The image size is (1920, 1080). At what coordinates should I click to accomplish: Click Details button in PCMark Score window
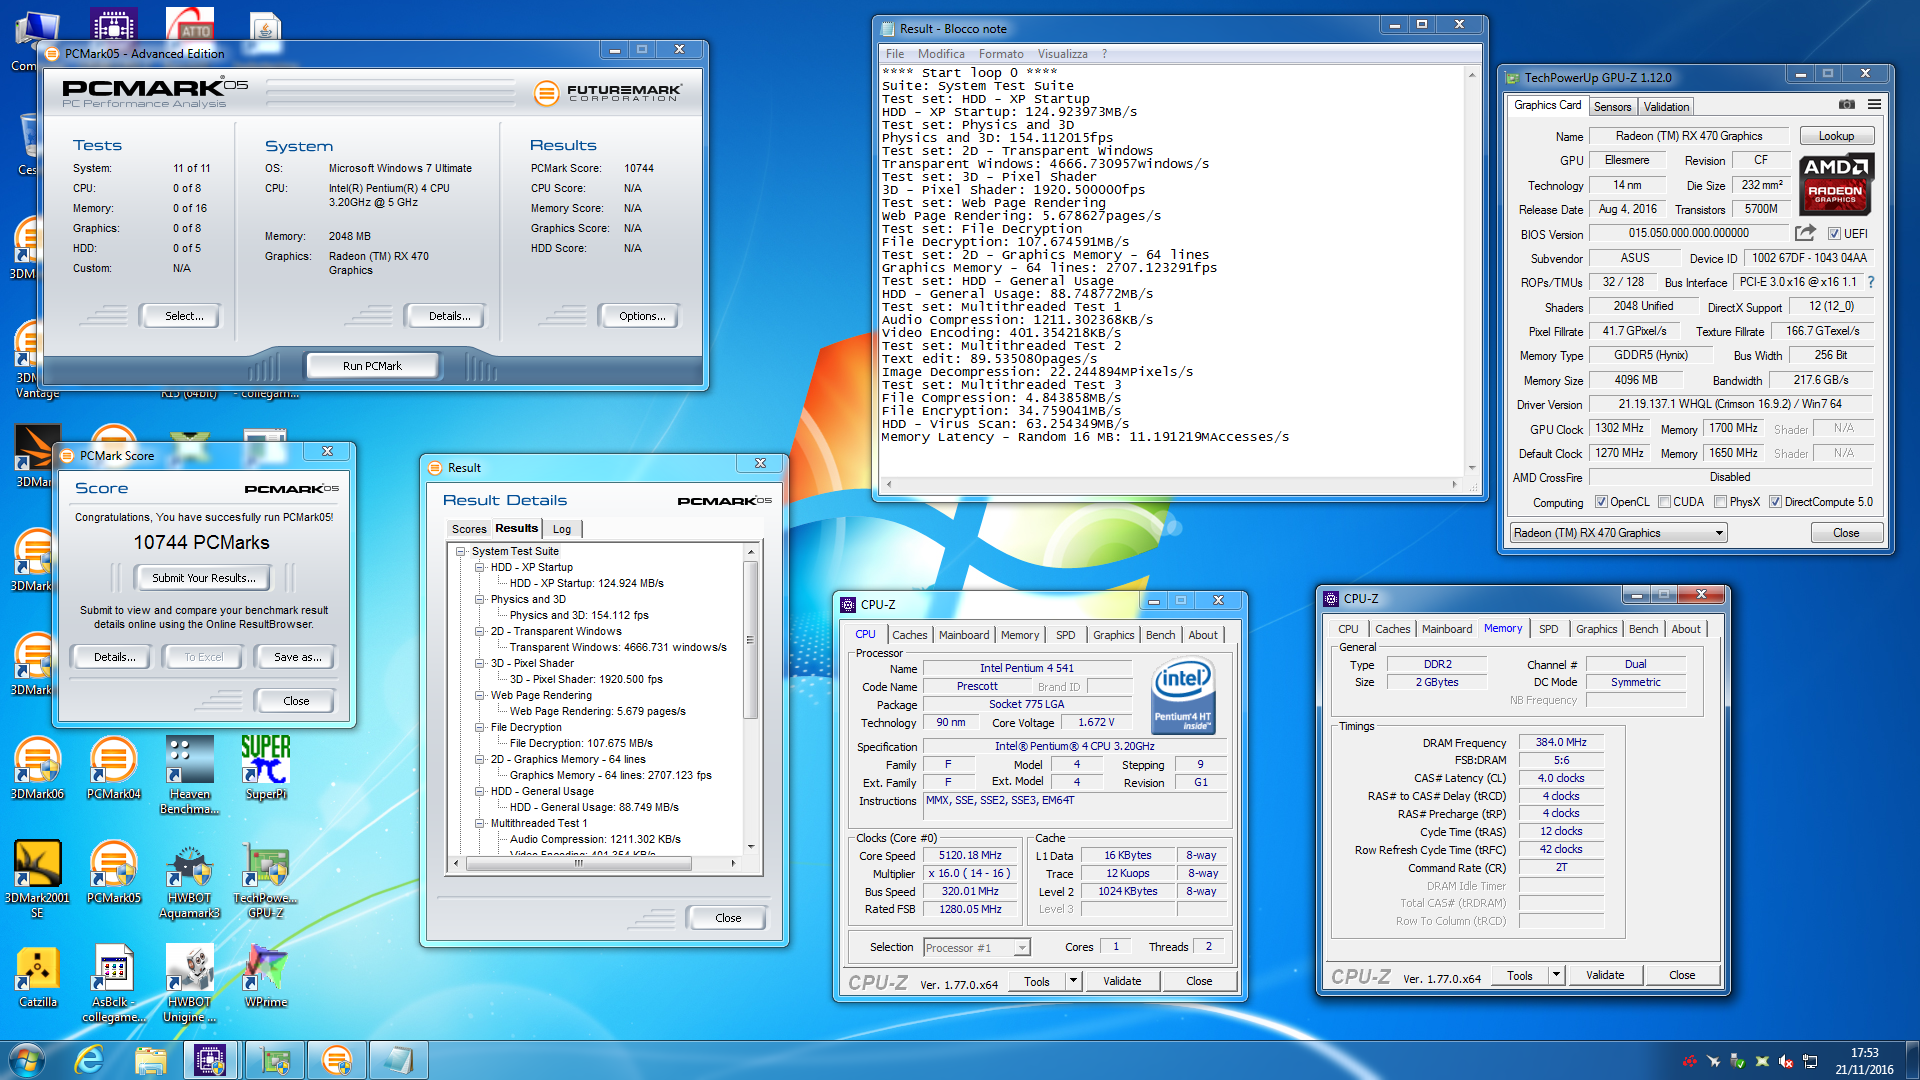(x=114, y=657)
